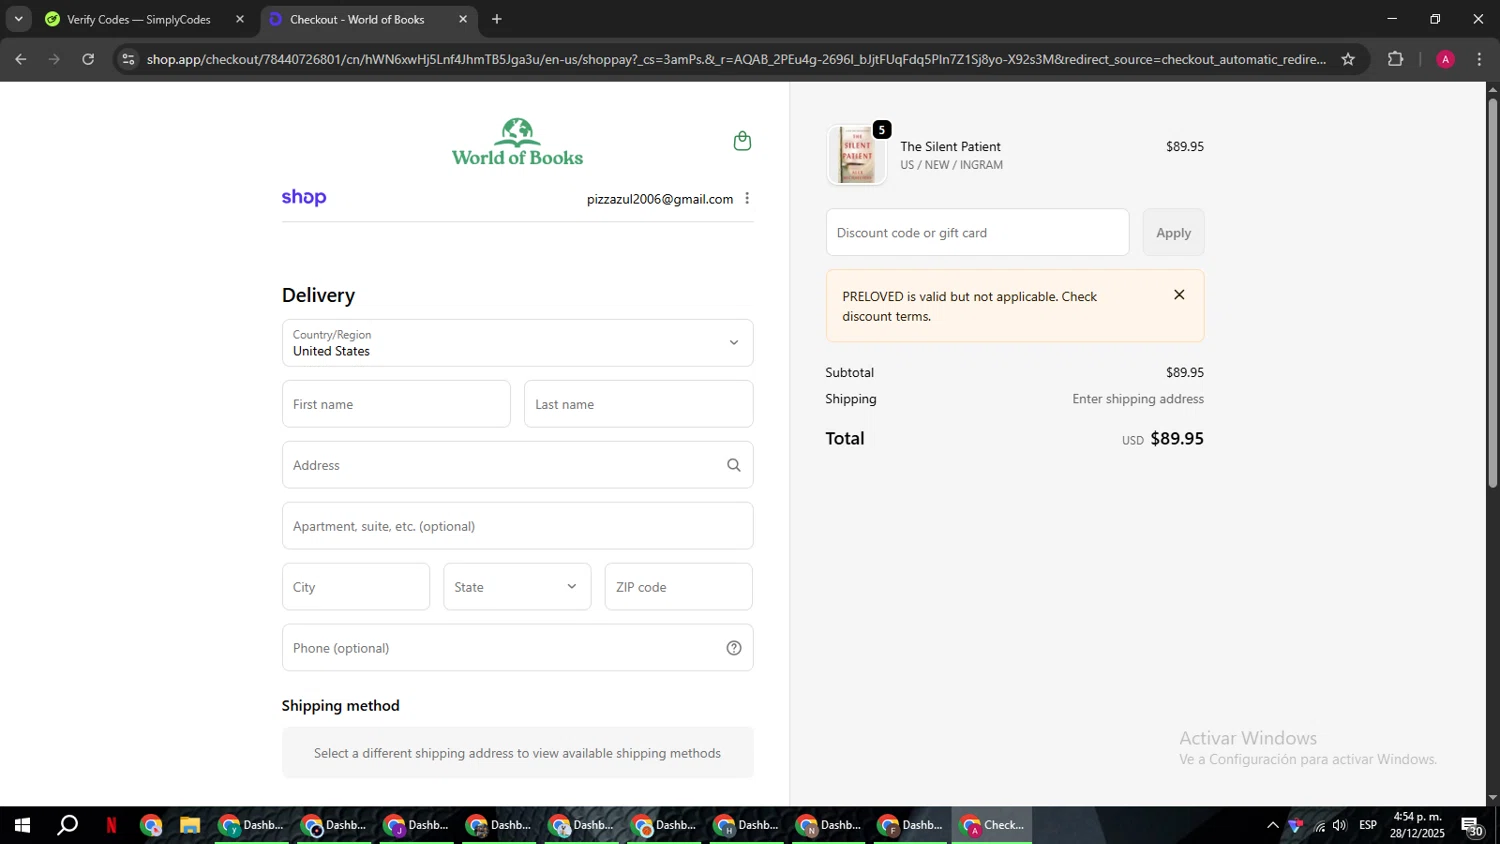Click the Total $89.95 amount

point(1177,438)
